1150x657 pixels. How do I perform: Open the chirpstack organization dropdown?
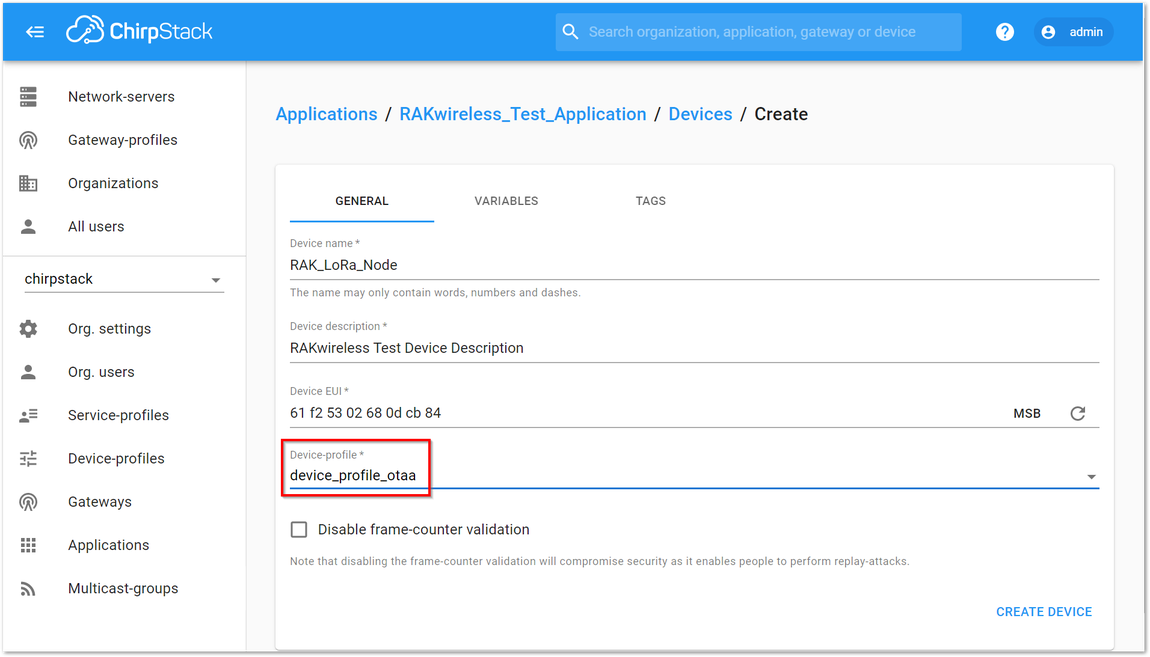click(124, 279)
